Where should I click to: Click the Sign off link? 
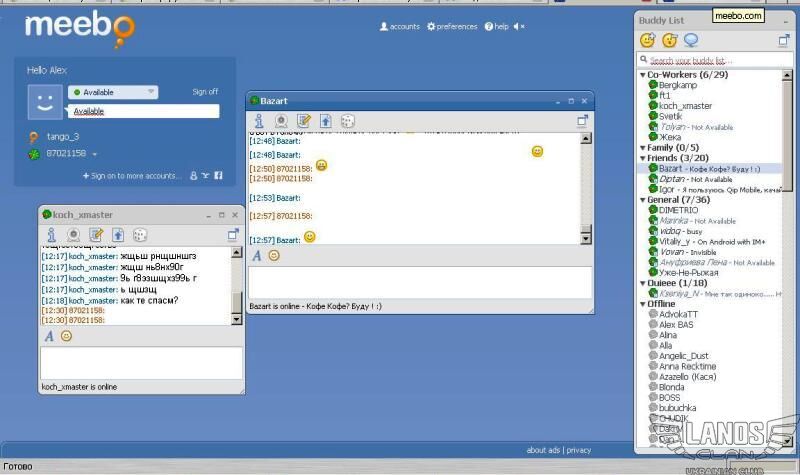point(205,92)
